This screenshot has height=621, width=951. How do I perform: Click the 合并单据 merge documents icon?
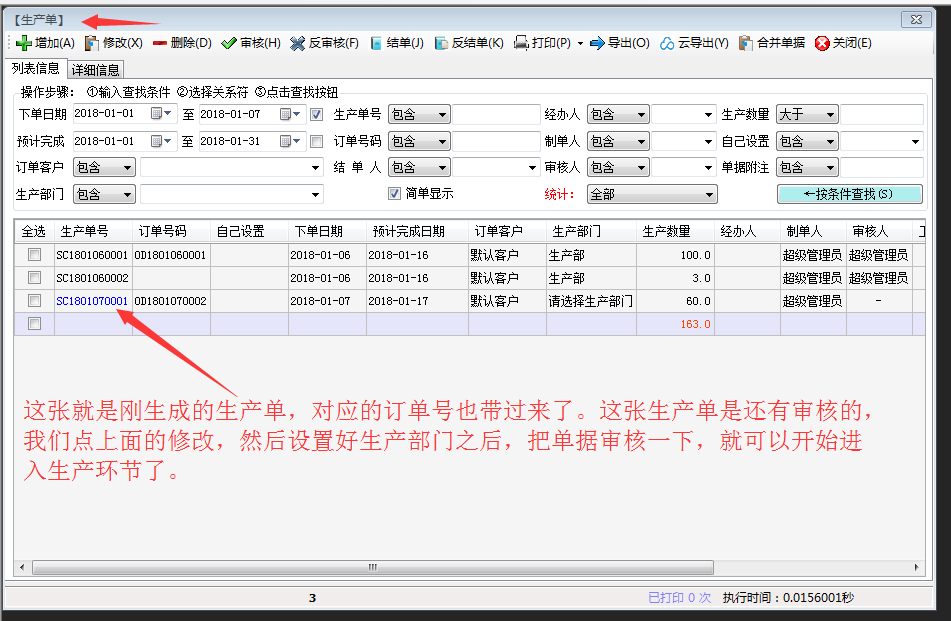[746, 43]
